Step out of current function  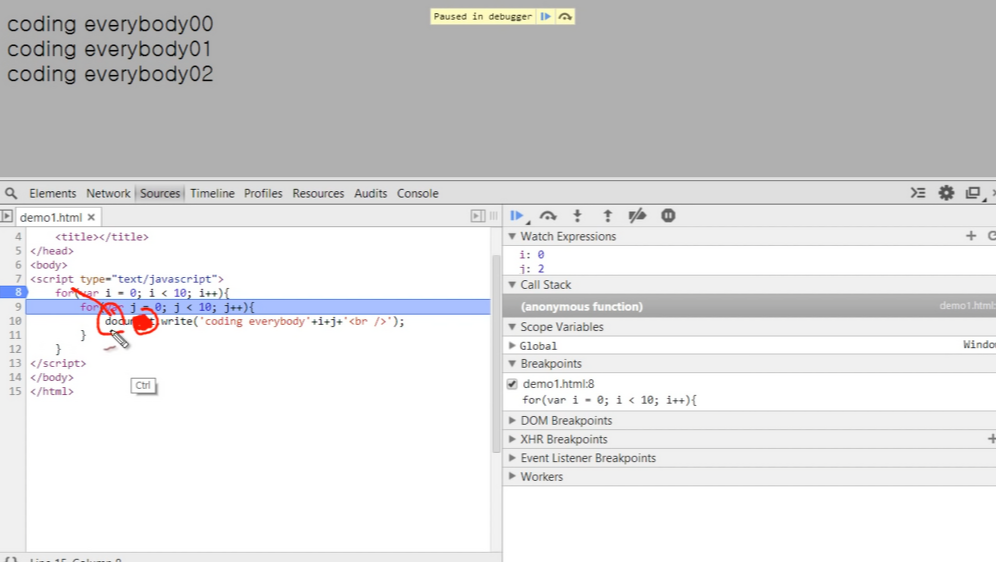click(x=607, y=216)
